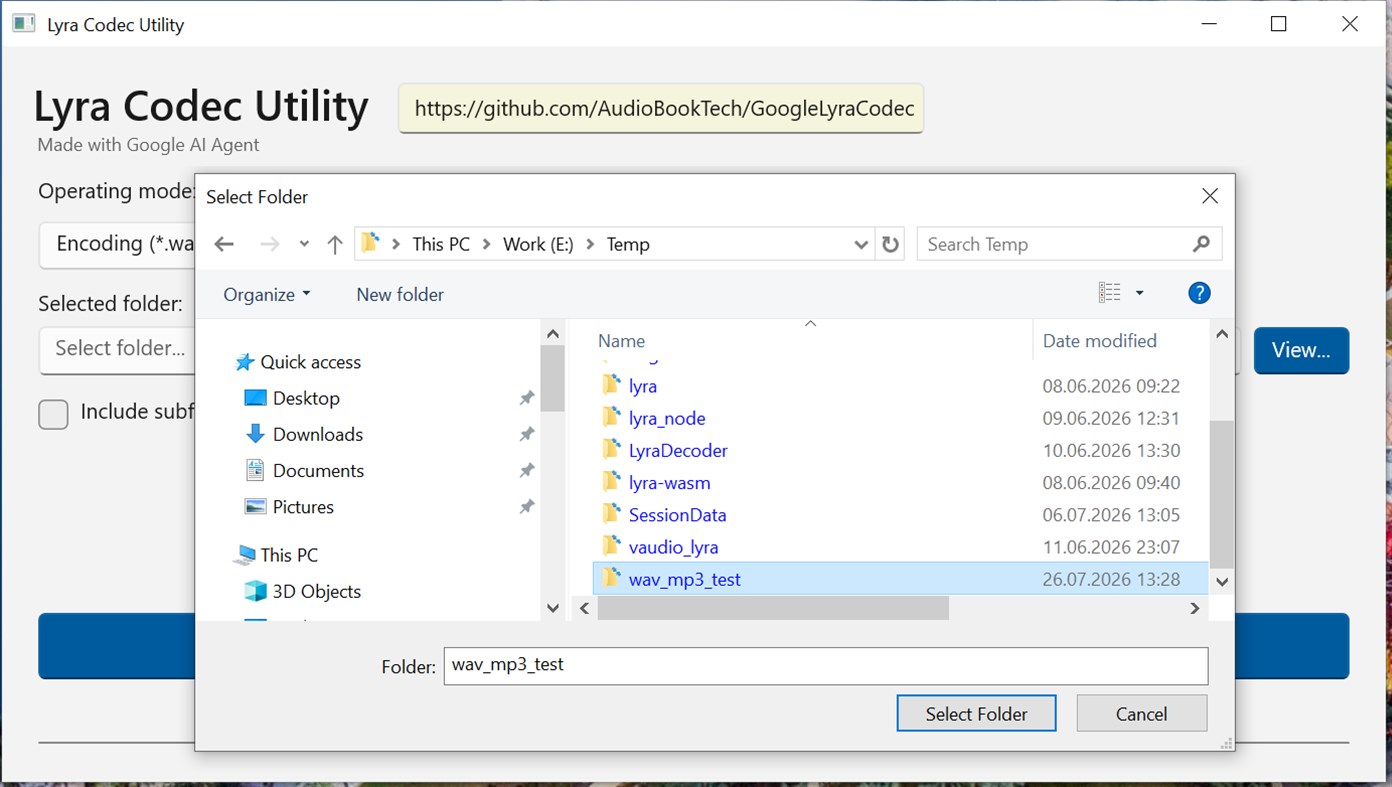Select Desktop in navigation pane
Image resolution: width=1392 pixels, height=787 pixels.
click(306, 398)
